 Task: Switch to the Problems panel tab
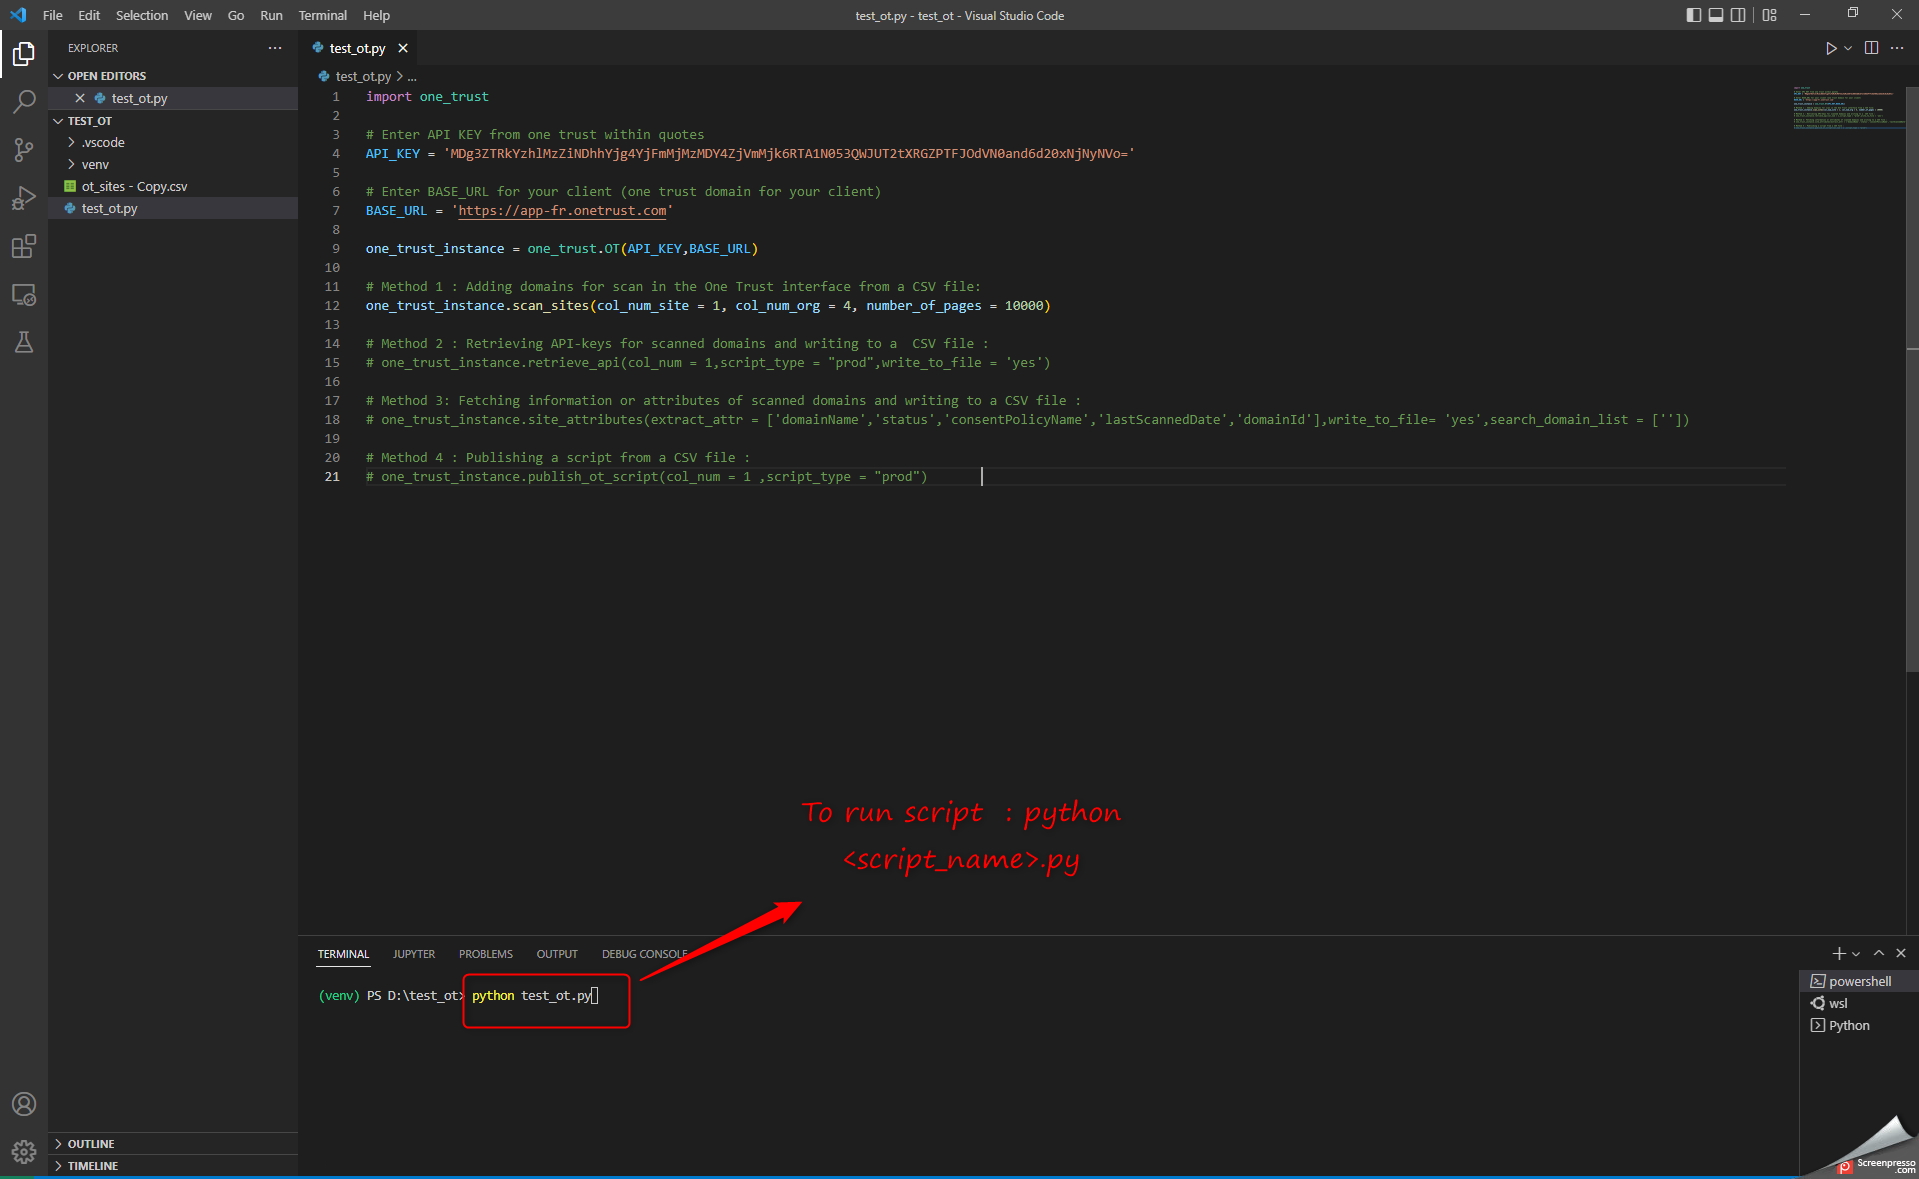coord(486,954)
